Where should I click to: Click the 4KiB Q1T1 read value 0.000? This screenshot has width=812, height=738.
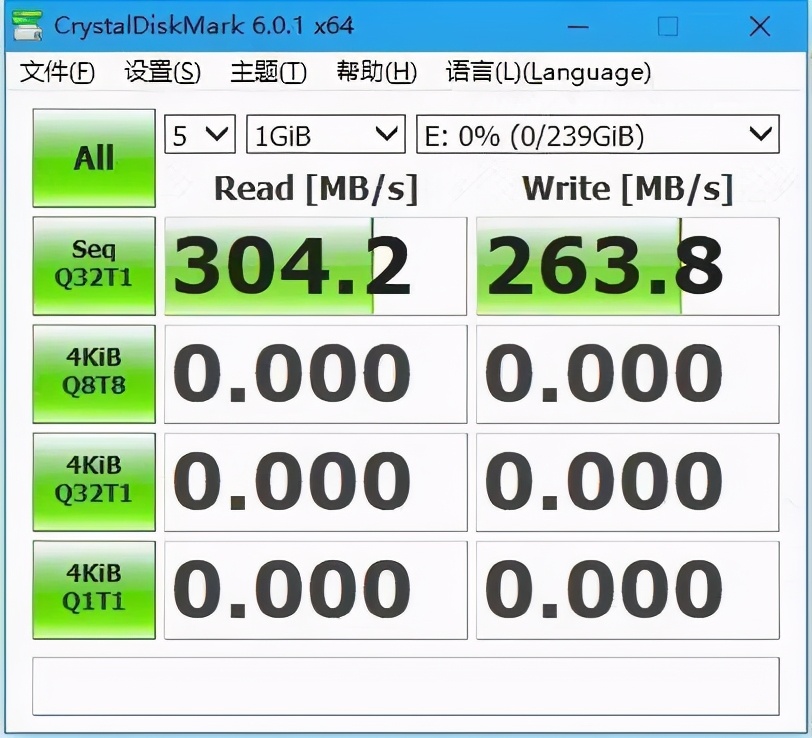coord(315,590)
